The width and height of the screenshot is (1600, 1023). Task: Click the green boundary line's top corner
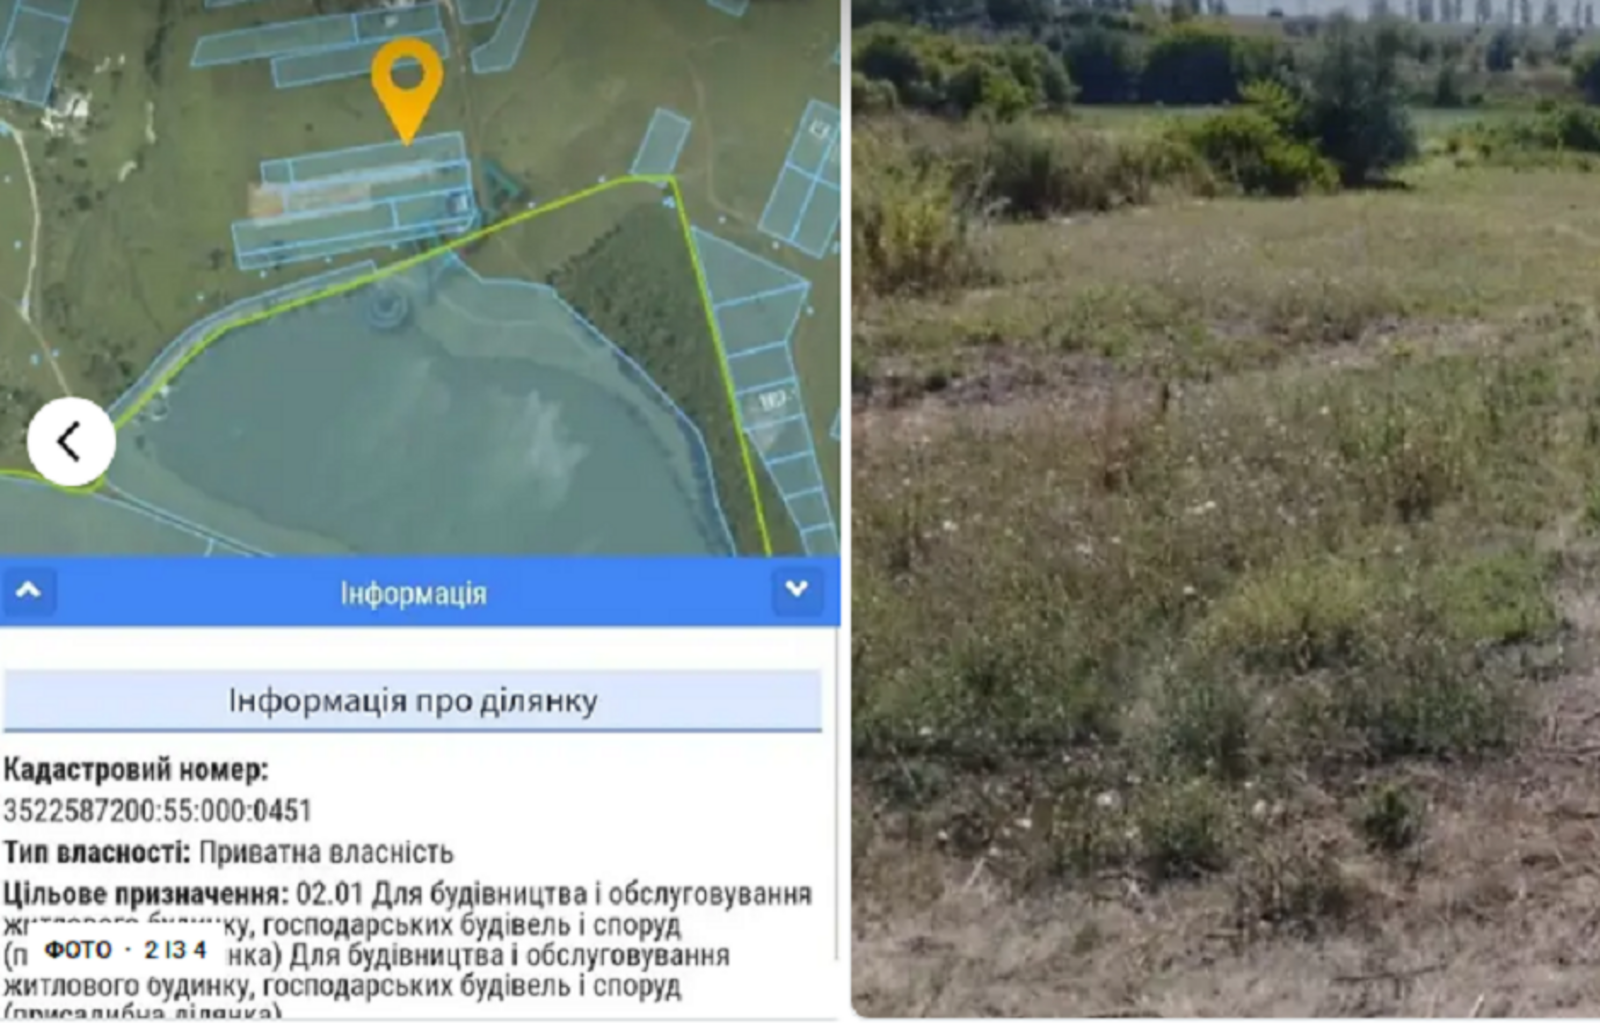669,180
